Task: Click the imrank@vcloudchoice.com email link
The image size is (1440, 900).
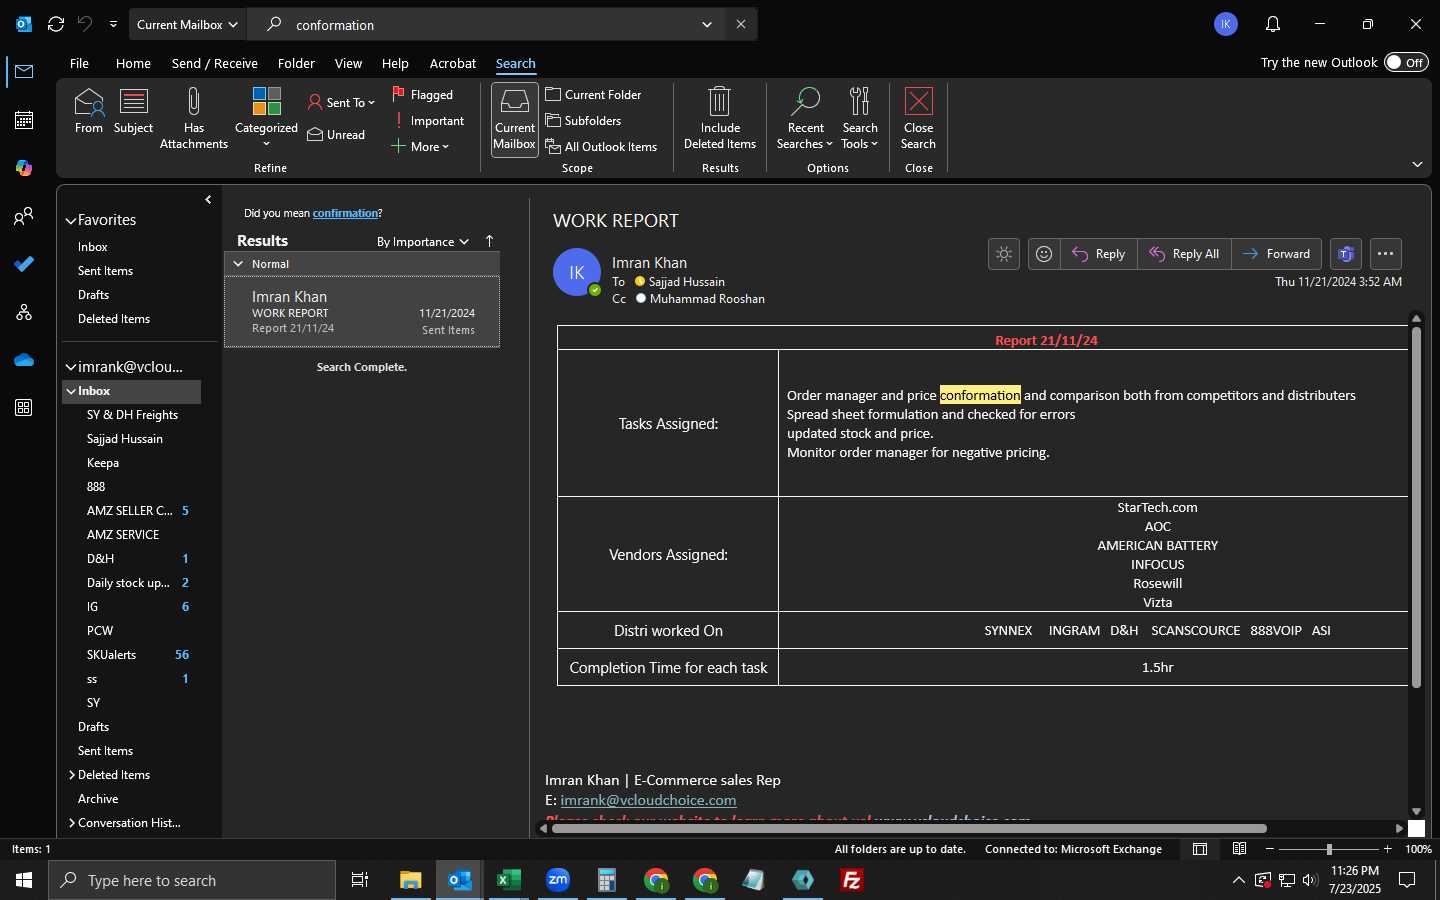Action: [x=648, y=800]
